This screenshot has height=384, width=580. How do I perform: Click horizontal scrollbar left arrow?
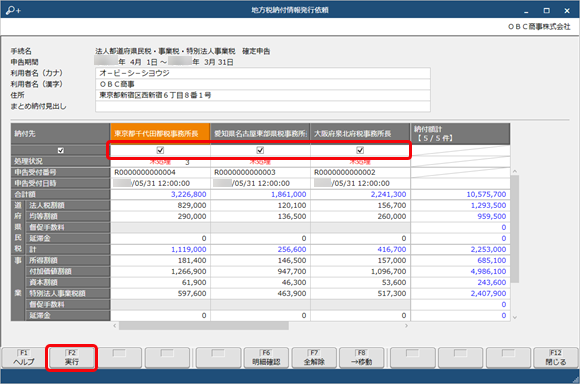(115, 326)
